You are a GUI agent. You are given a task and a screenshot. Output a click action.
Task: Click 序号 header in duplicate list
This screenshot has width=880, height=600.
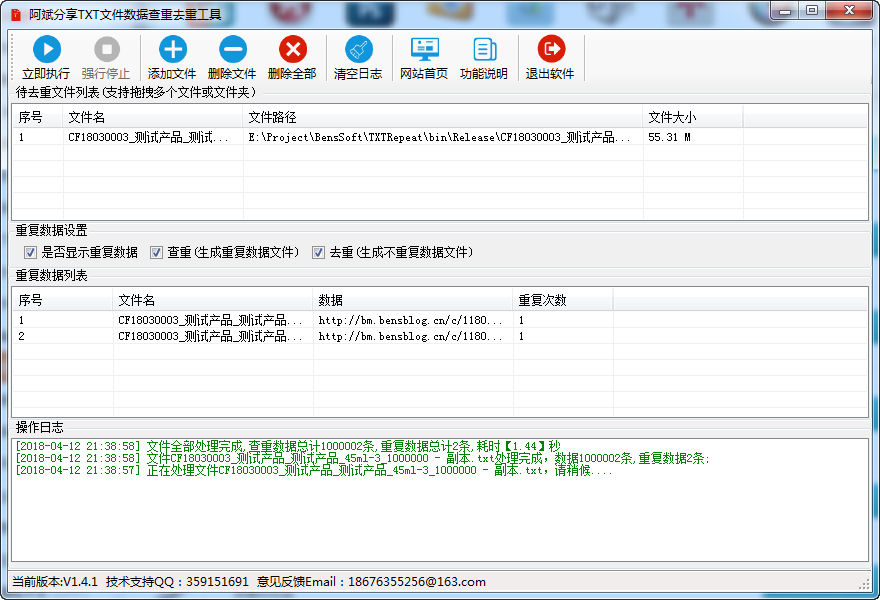[63, 300]
